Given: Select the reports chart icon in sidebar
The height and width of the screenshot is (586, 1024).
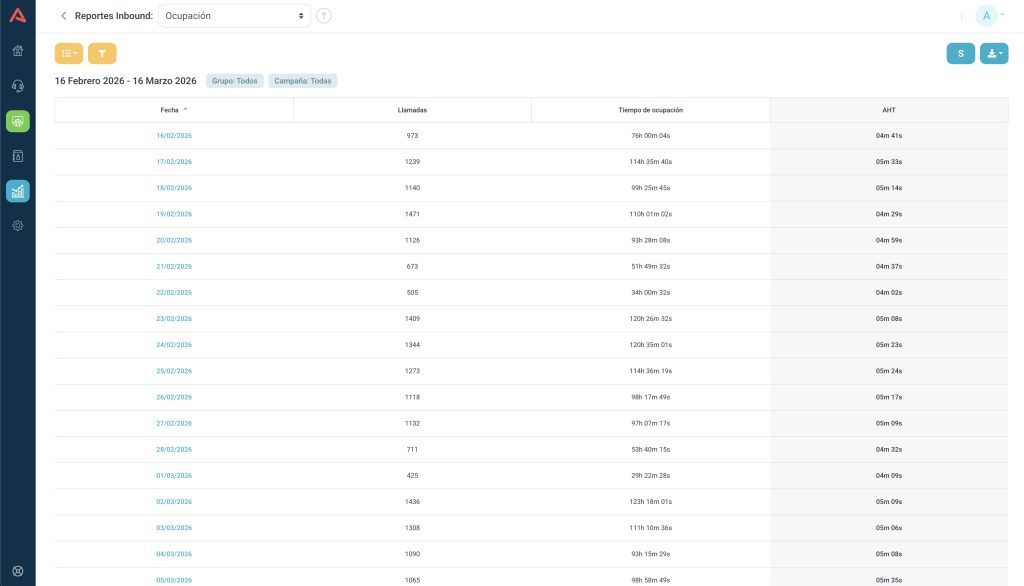Looking at the screenshot, I should tap(17, 191).
